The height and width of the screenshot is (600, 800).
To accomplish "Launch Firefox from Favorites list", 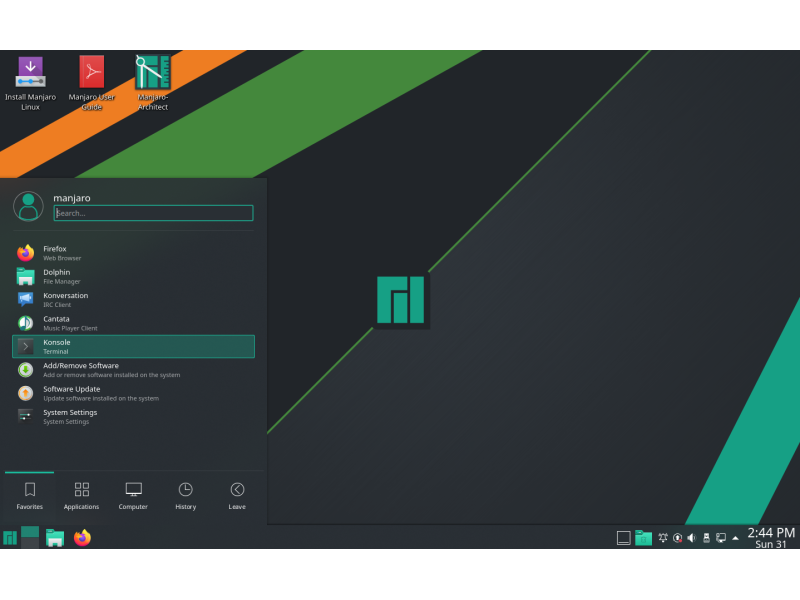I will click(x=133, y=253).
